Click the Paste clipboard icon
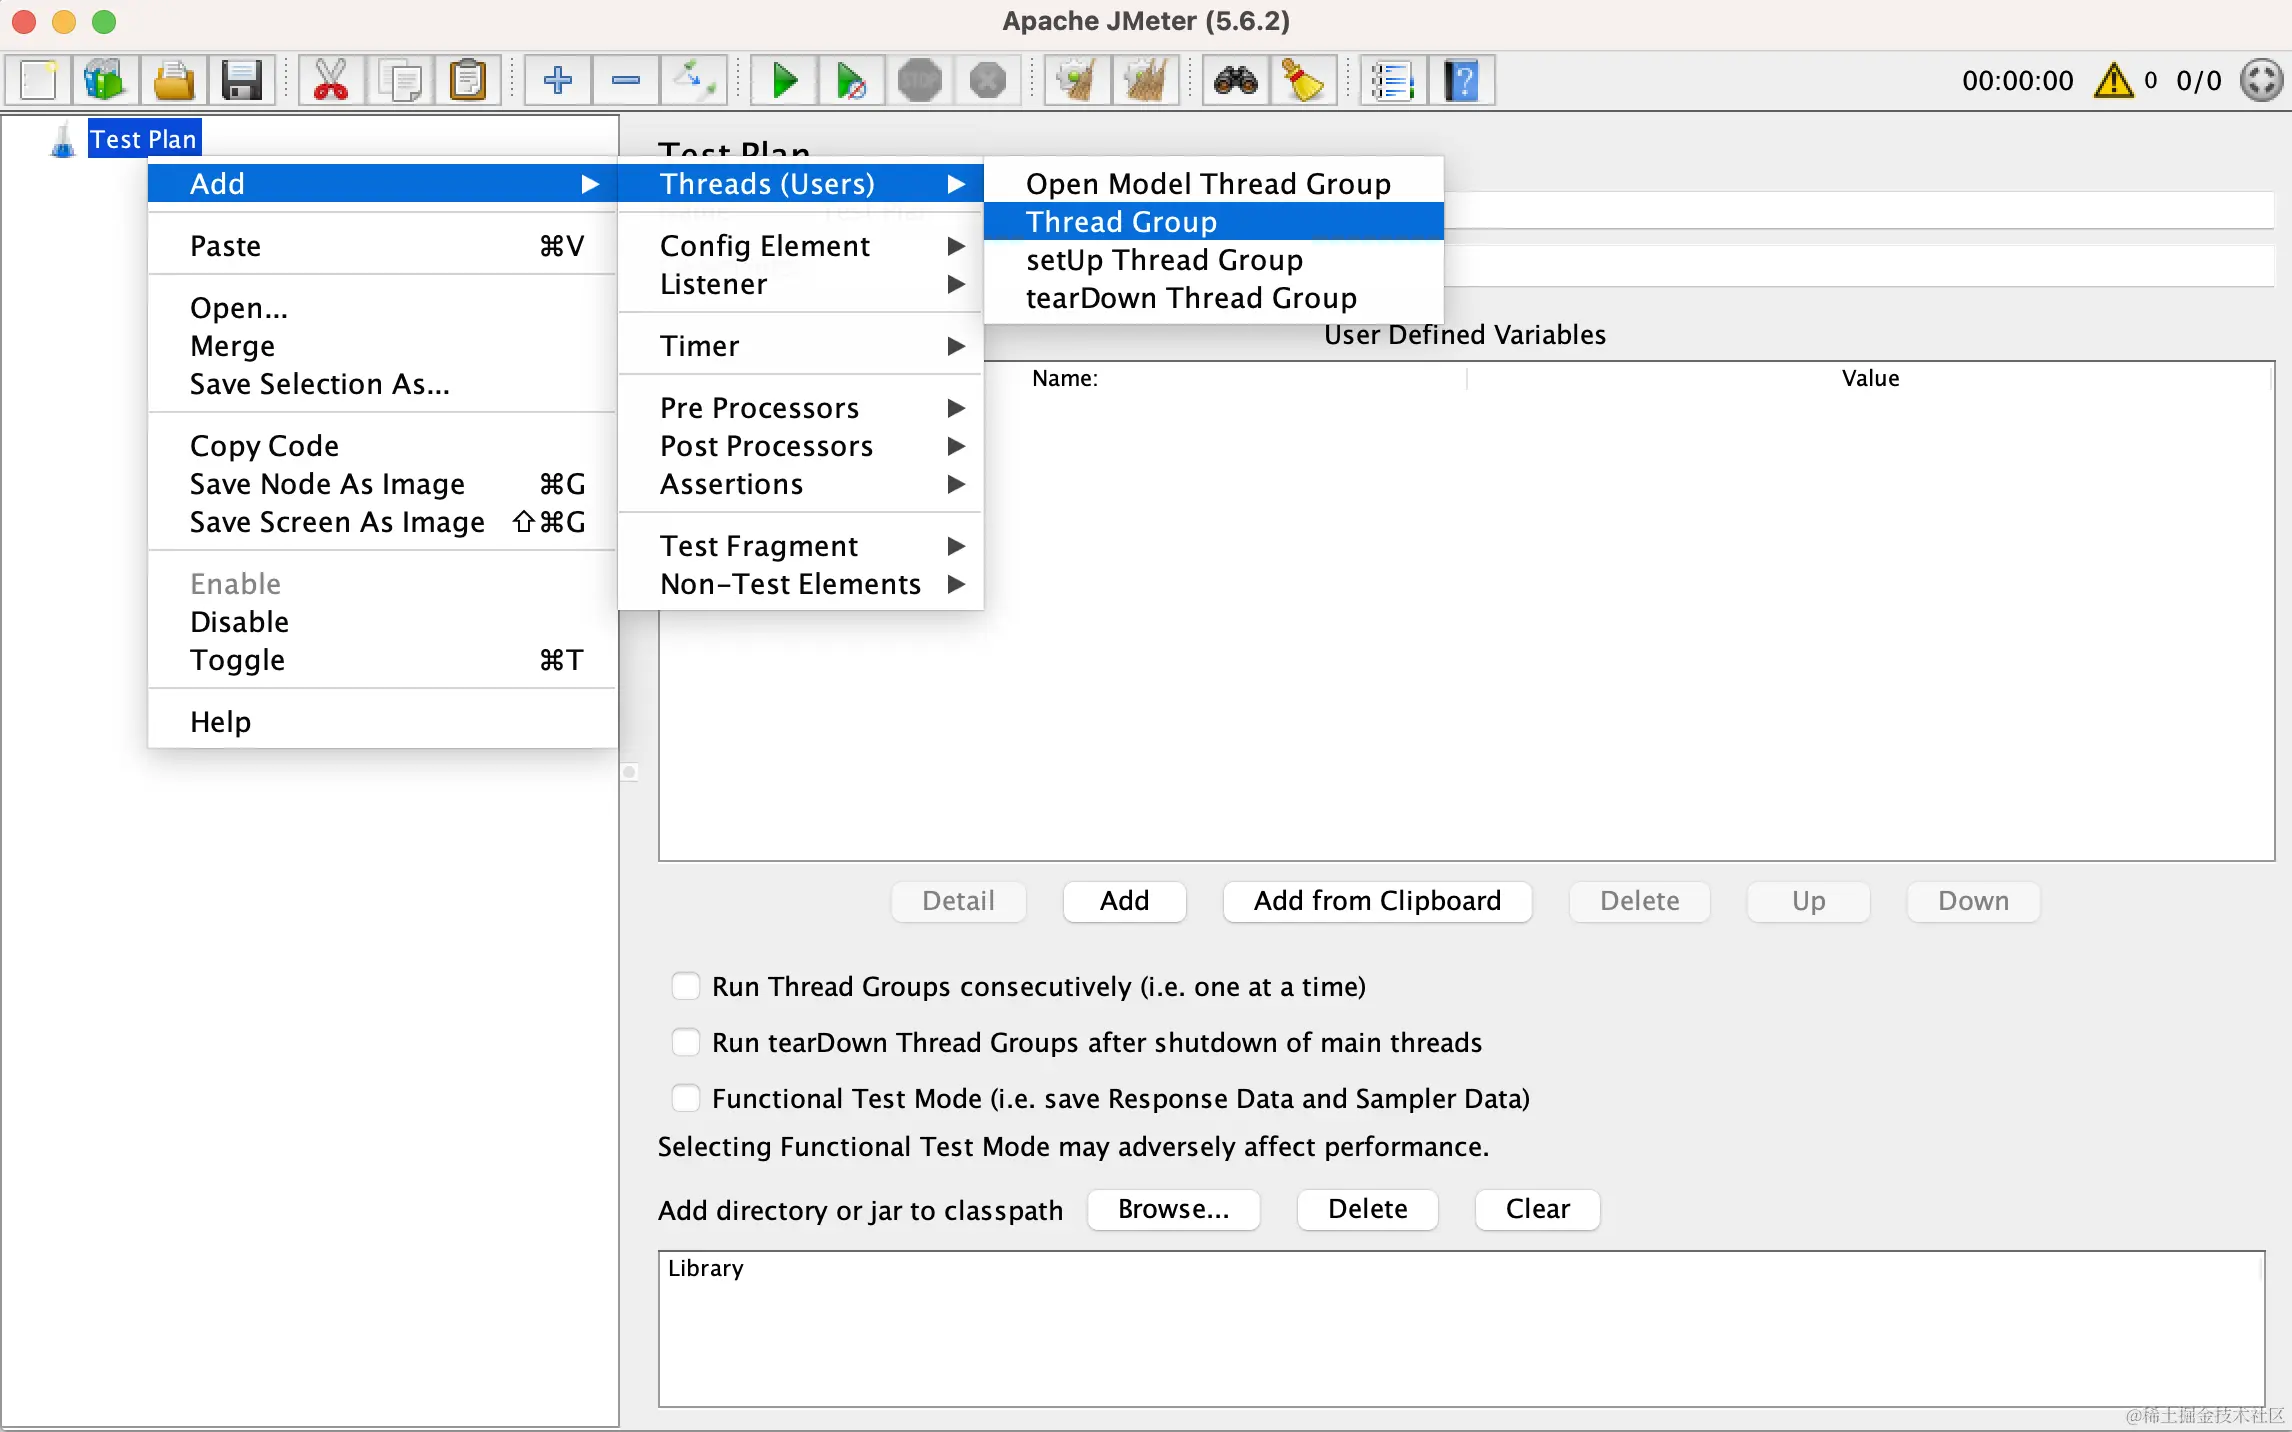2292x1432 pixels. coord(467,80)
